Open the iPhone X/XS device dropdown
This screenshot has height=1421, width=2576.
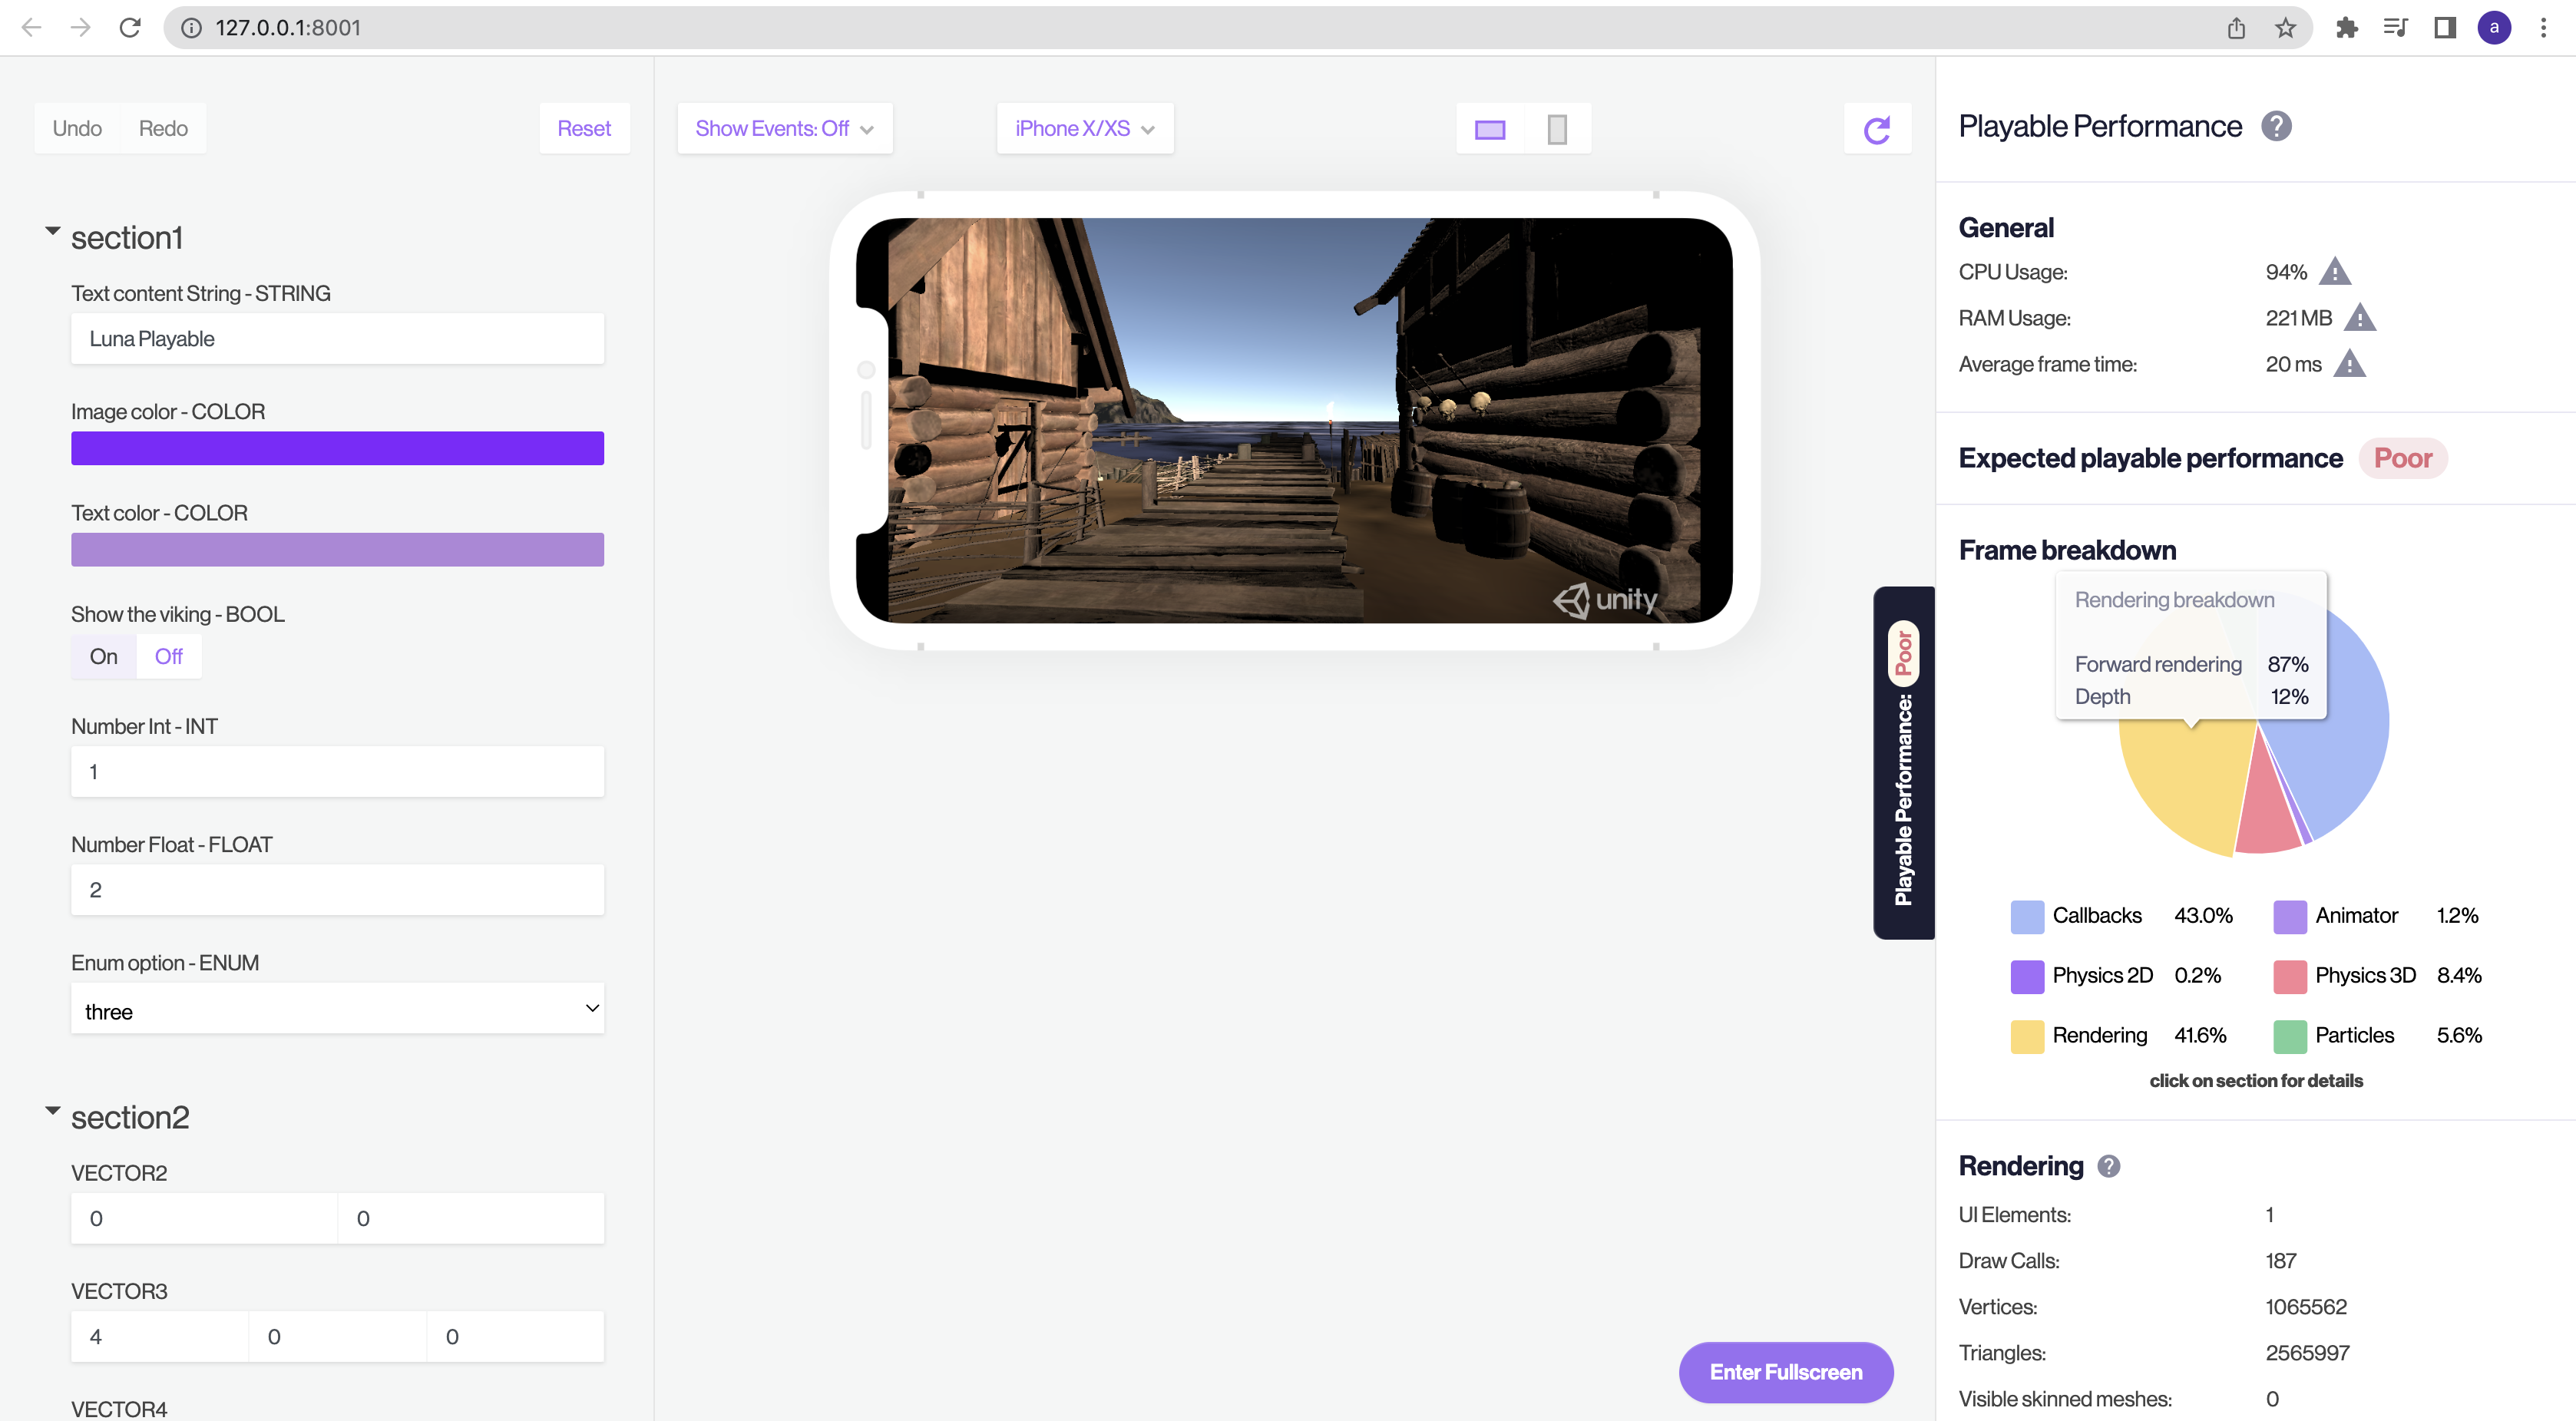(1084, 128)
